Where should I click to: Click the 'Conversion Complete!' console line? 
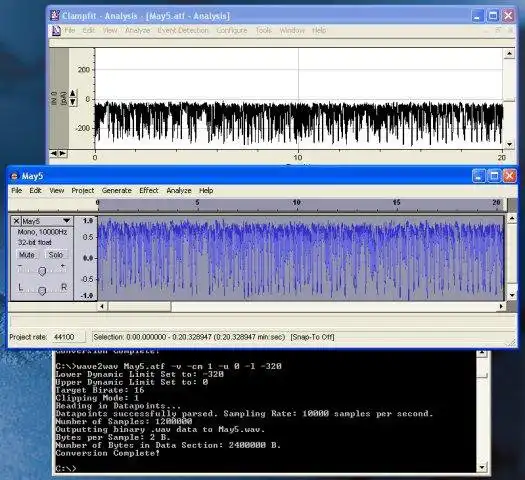(107, 453)
